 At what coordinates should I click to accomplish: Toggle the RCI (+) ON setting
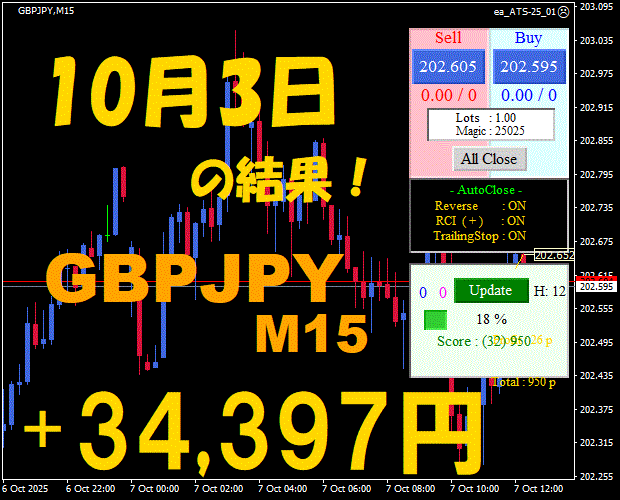point(480,221)
